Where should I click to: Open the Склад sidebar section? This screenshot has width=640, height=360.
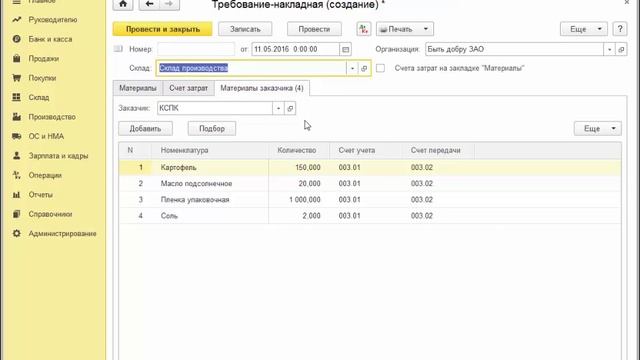[39, 98]
